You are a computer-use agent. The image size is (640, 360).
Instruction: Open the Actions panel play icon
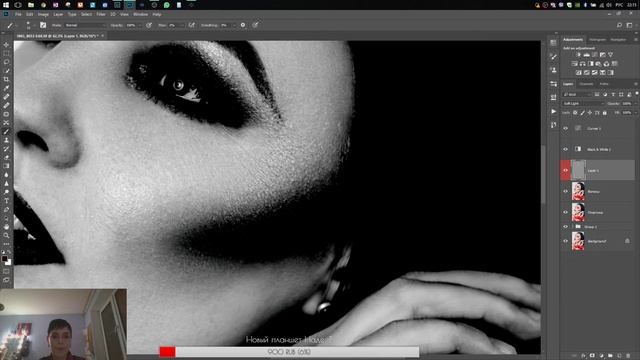(x=553, y=111)
